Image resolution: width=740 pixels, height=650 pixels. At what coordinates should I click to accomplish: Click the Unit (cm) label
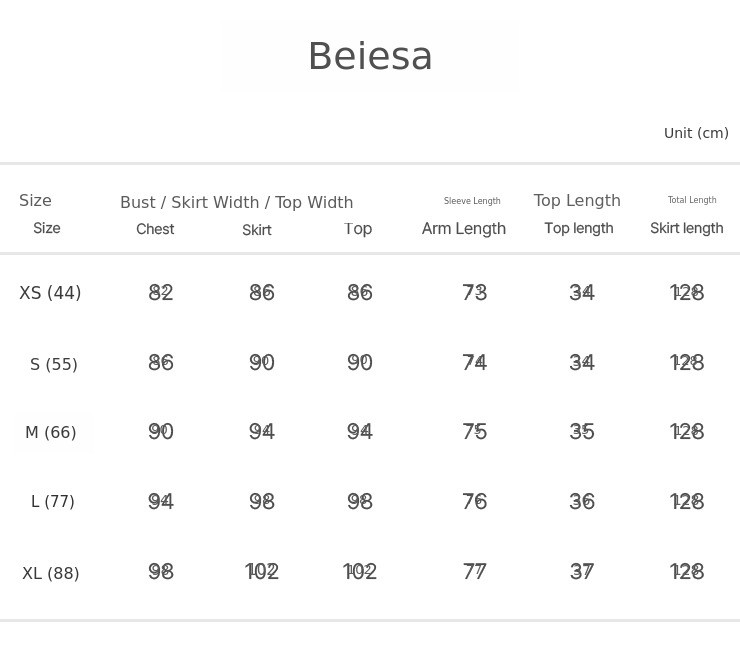pos(696,133)
